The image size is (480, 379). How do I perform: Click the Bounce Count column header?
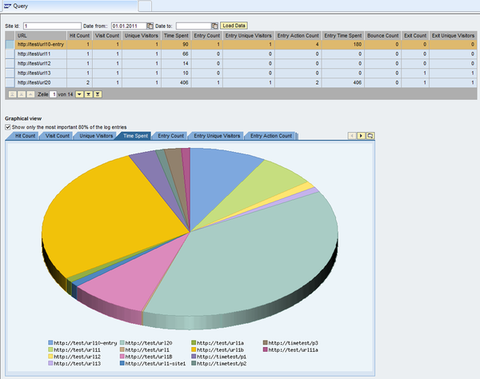[x=383, y=35]
